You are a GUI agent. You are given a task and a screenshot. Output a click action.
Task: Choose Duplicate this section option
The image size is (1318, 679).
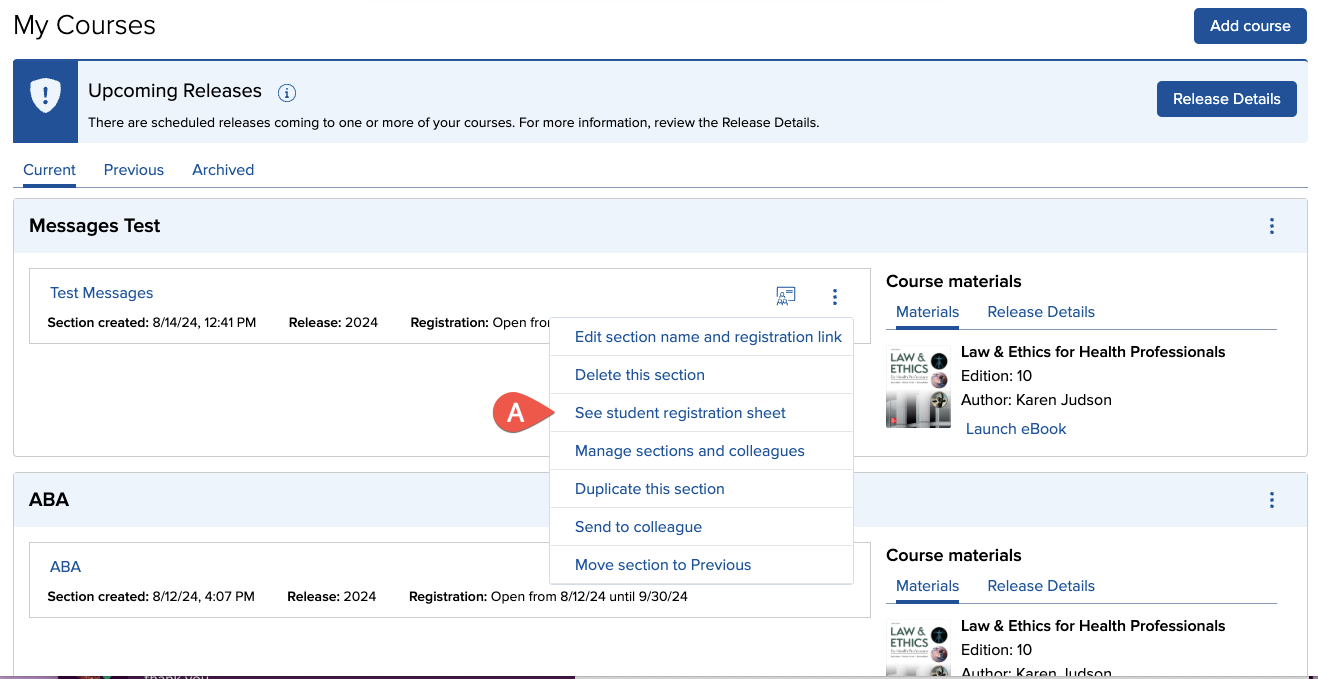(650, 489)
